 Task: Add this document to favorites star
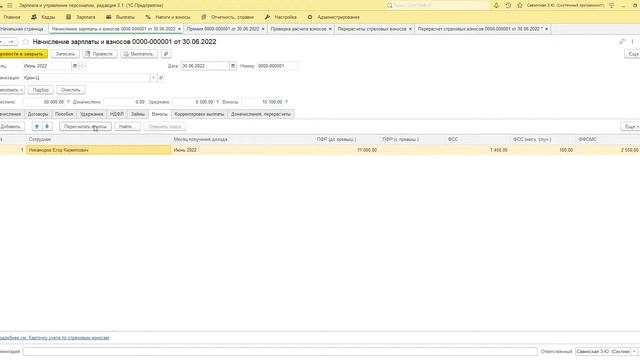tap(26, 42)
